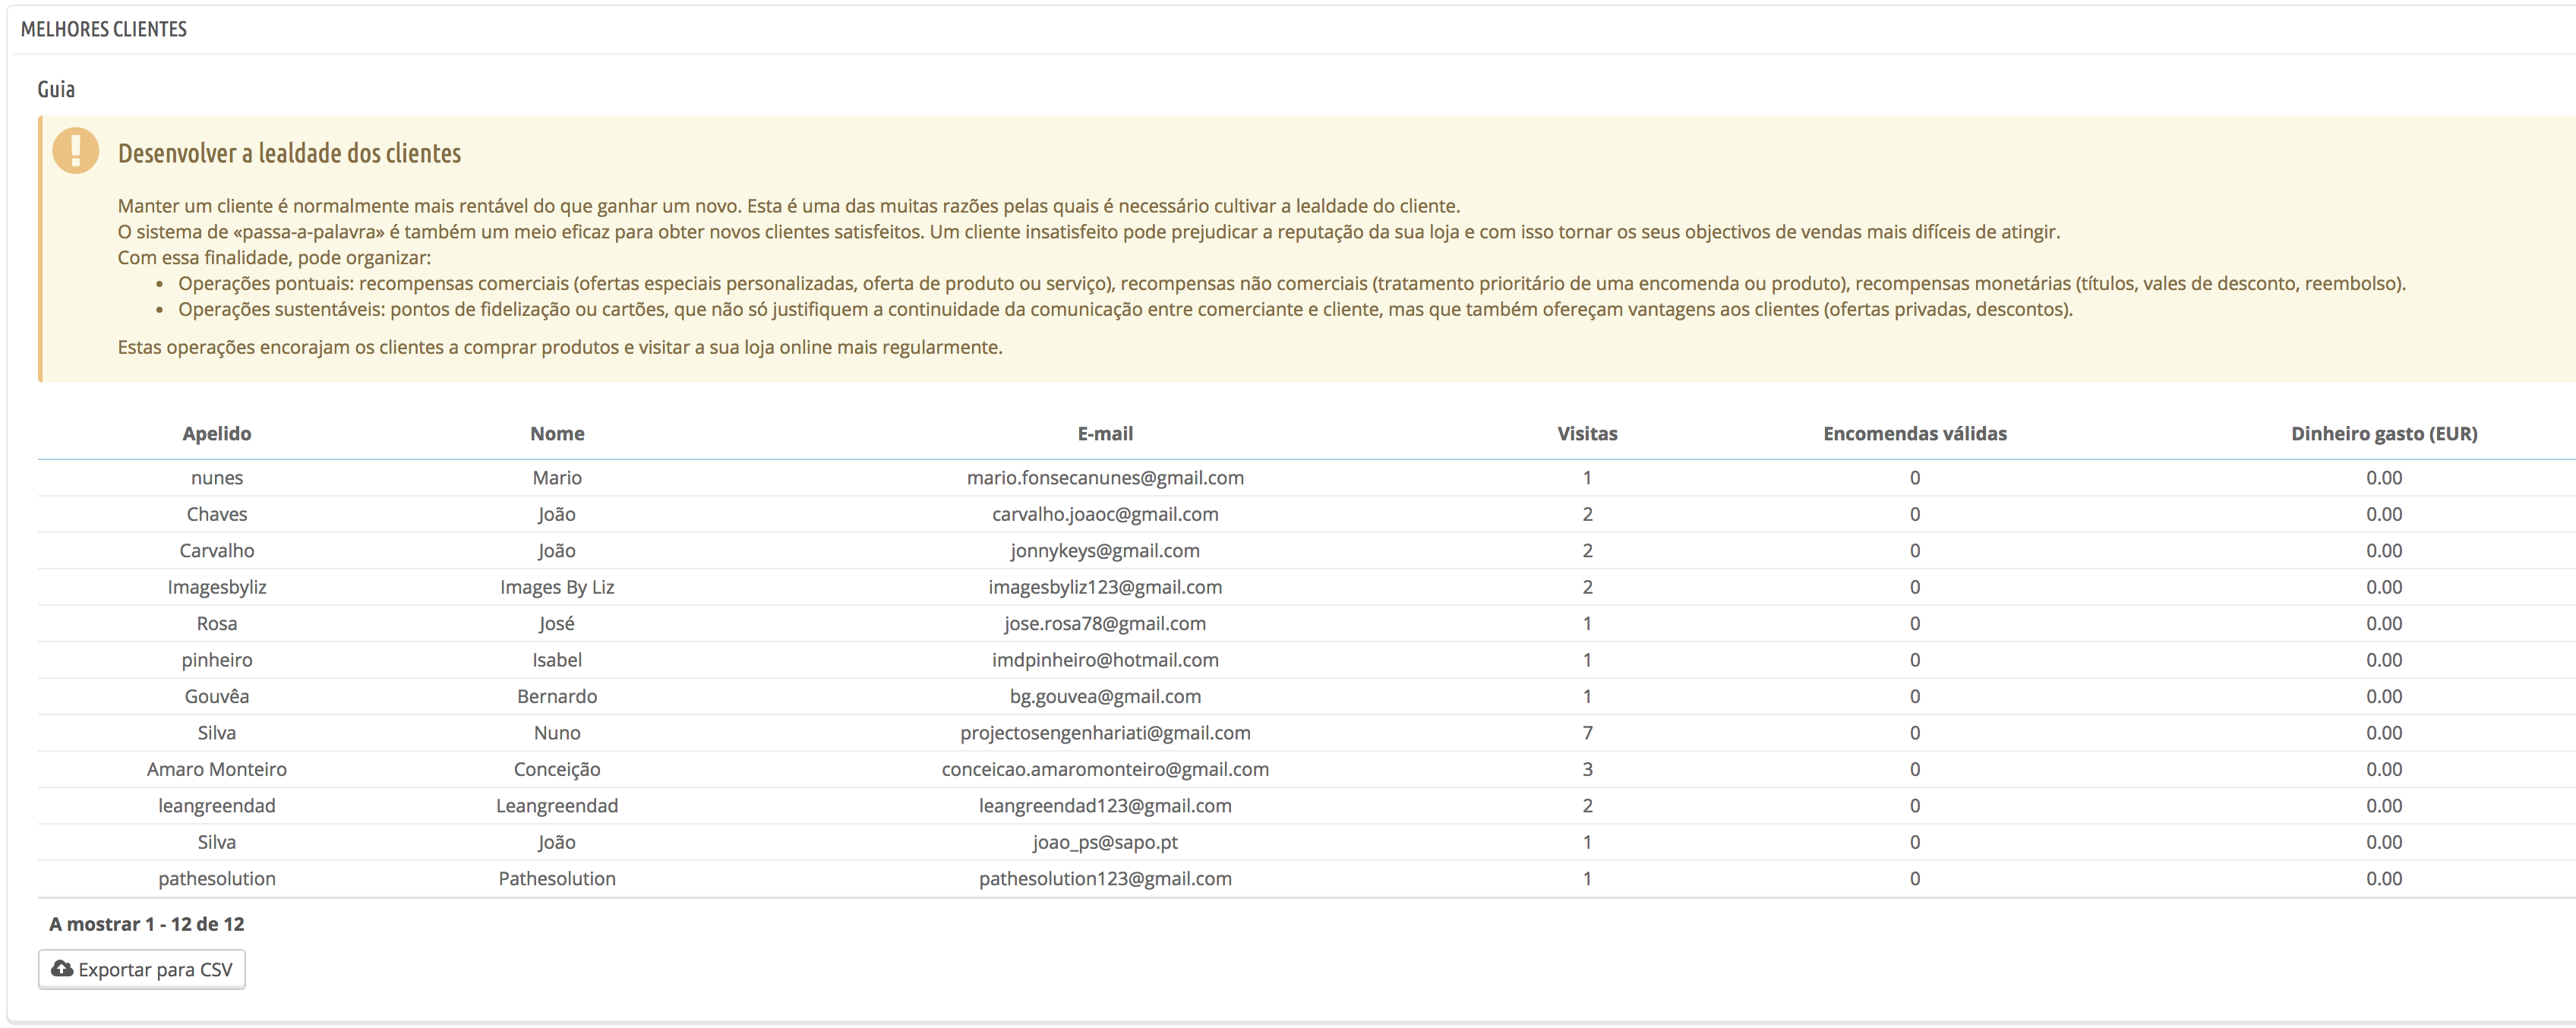The image size is (2576, 1028).
Task: Click the Encomendas válidas column header
Action: [x=1914, y=433]
